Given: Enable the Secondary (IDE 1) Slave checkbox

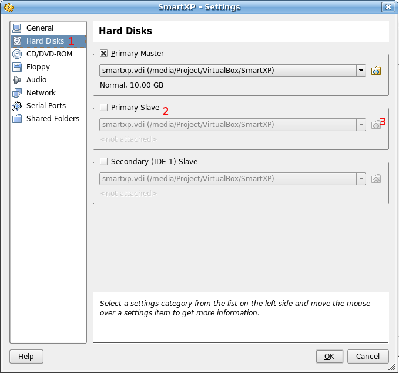Looking at the screenshot, I should pos(104,162).
